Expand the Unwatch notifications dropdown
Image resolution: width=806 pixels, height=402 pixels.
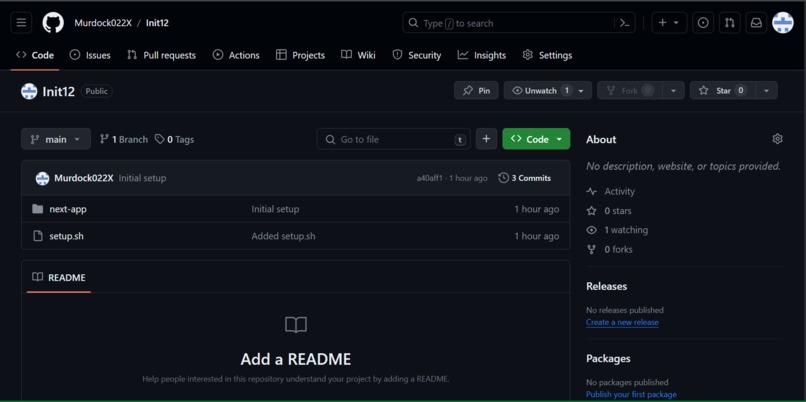click(x=581, y=90)
